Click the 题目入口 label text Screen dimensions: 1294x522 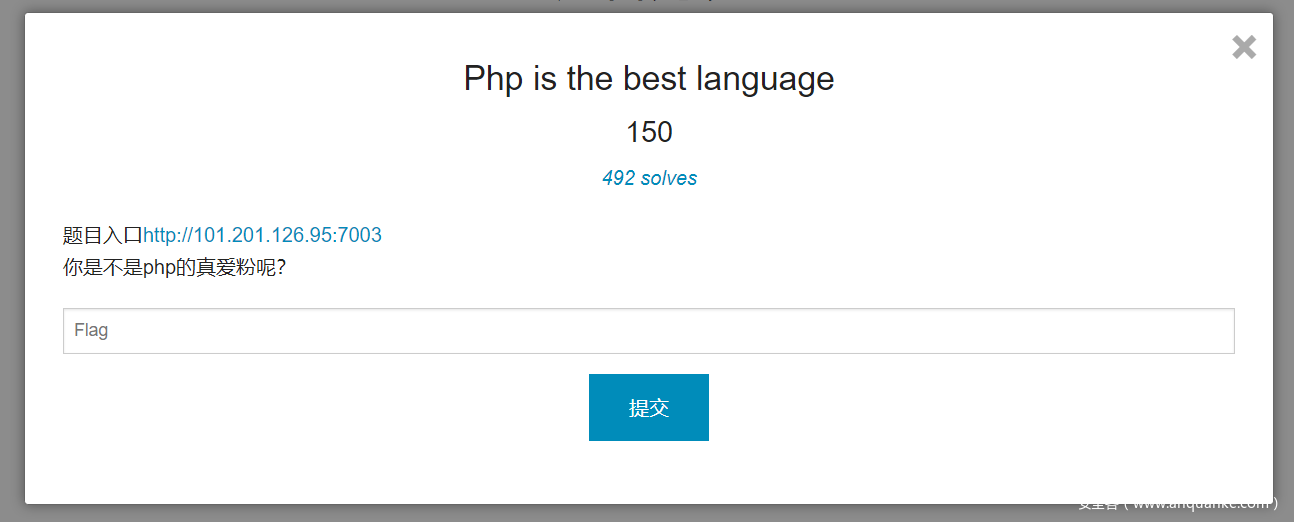point(102,236)
